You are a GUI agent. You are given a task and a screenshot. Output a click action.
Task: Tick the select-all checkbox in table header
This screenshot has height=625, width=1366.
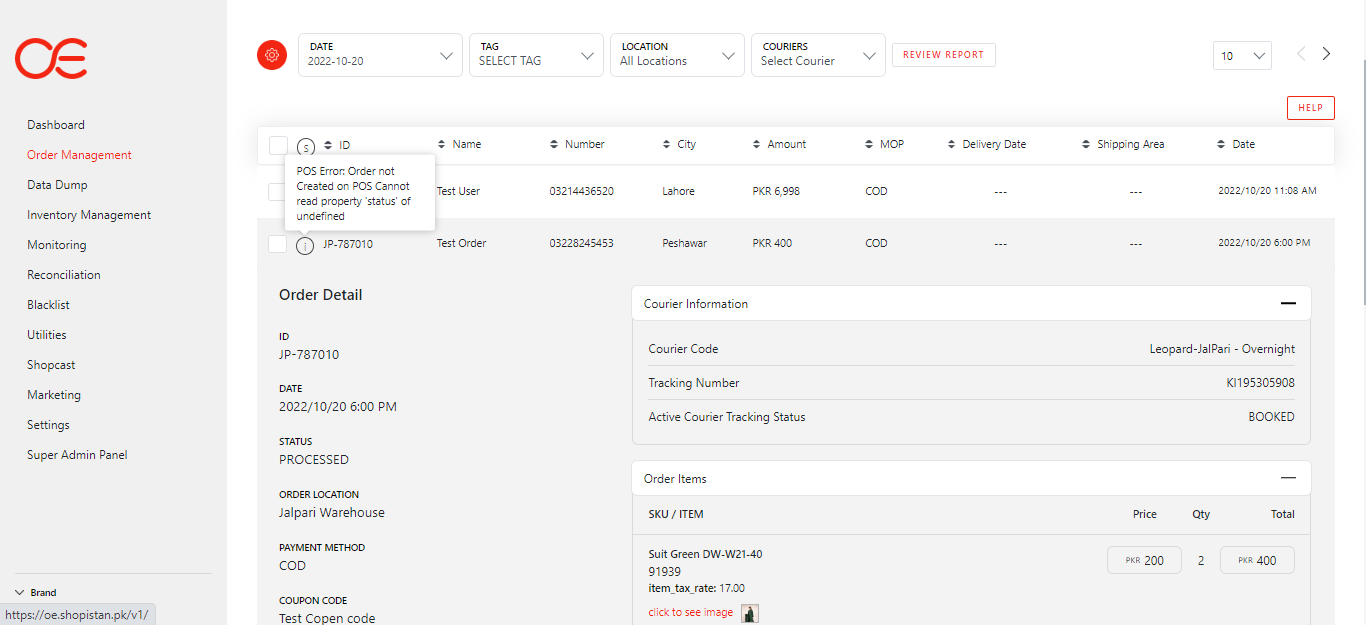click(278, 145)
